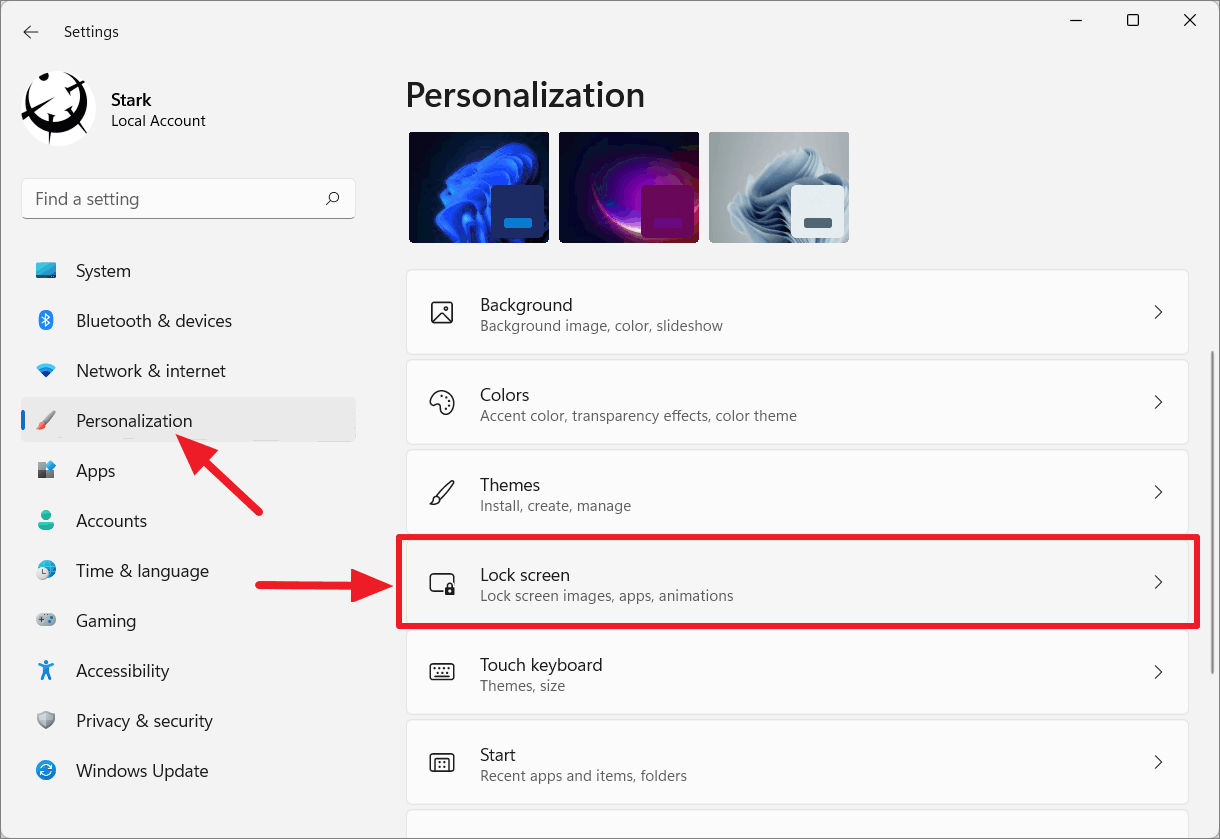The width and height of the screenshot is (1220, 839).
Task: Click the Accessibility figure icon
Action: coord(46,671)
